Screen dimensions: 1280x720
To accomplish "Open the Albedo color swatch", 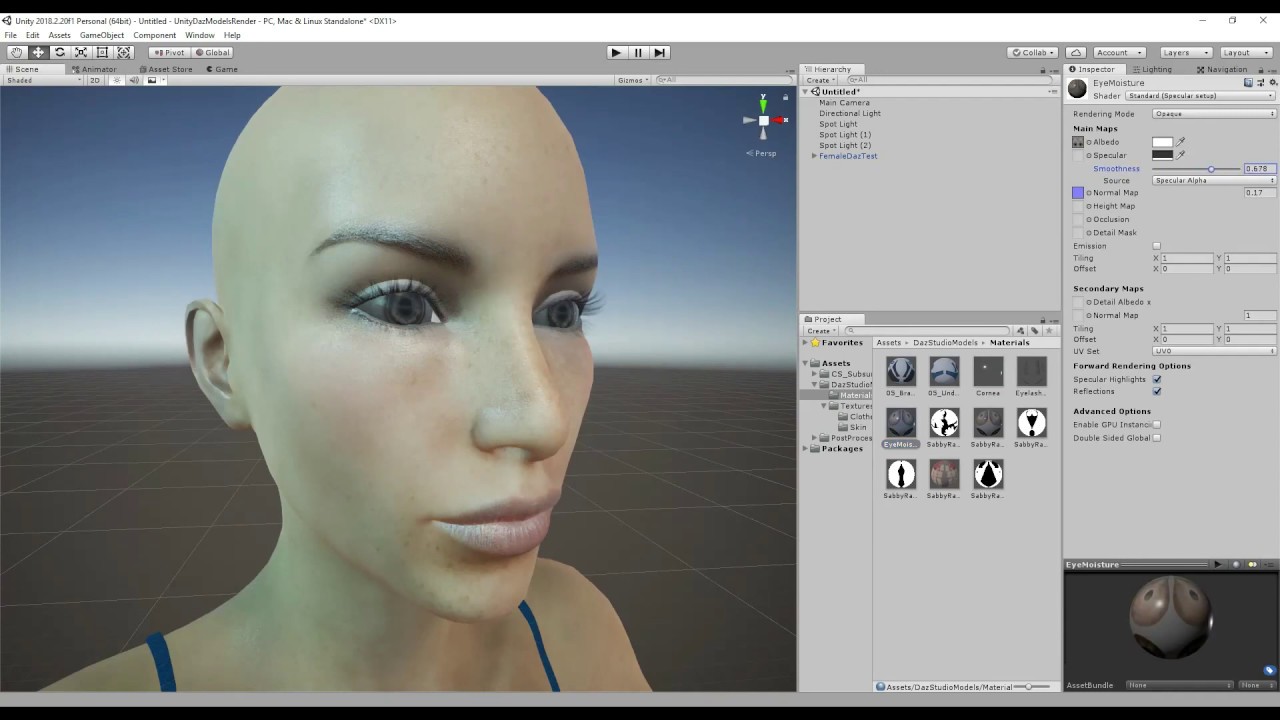I will pos(1162,142).
